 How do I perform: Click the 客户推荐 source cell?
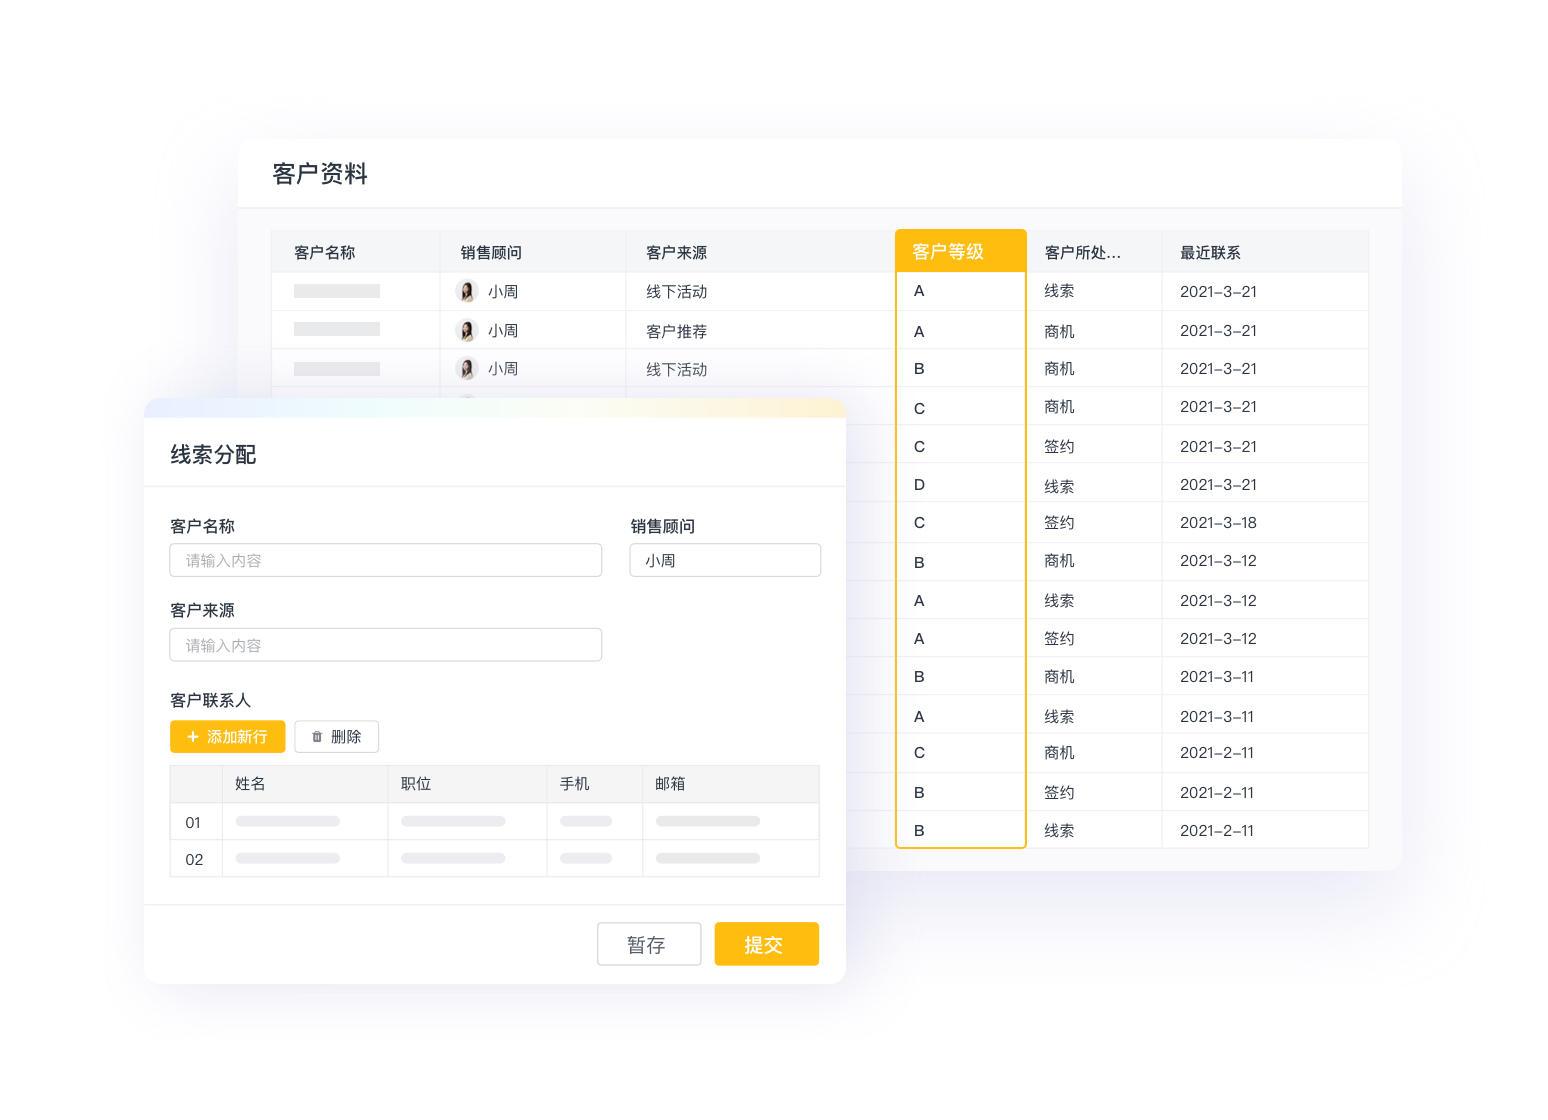tap(761, 330)
